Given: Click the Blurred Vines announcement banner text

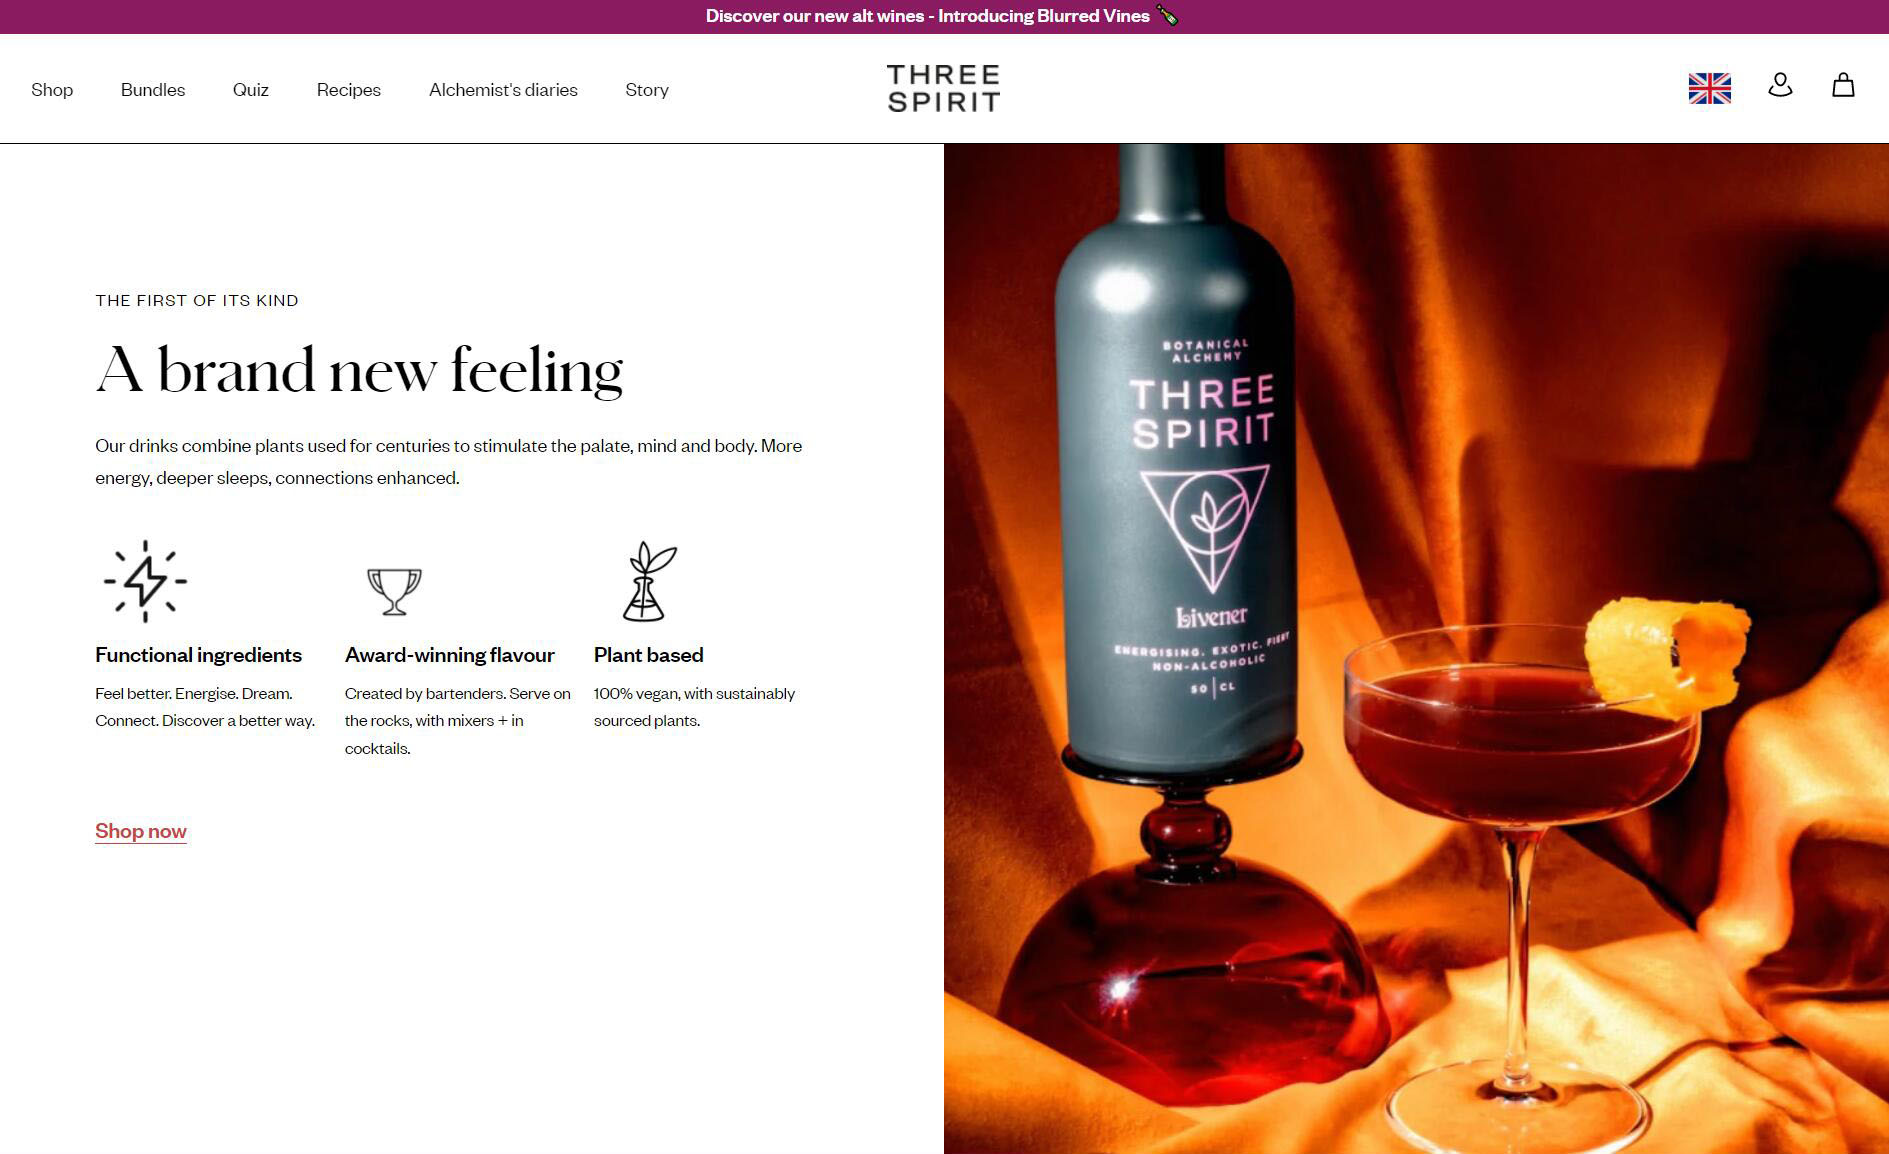Looking at the screenshot, I should 928,16.
